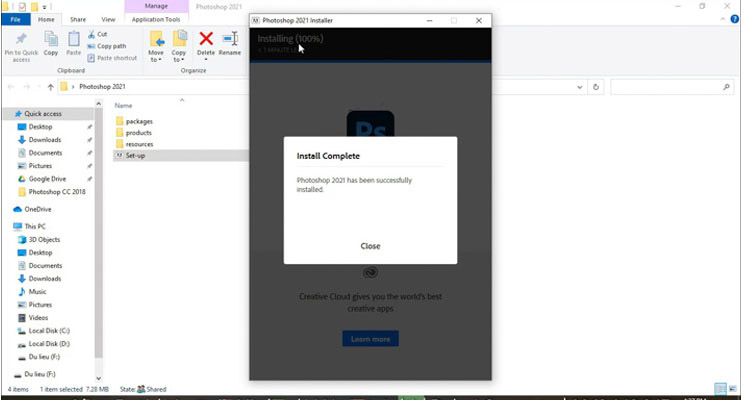Screen dimensions: 750x400
Task: Open Documents under This PC
Action: (x=45, y=265)
